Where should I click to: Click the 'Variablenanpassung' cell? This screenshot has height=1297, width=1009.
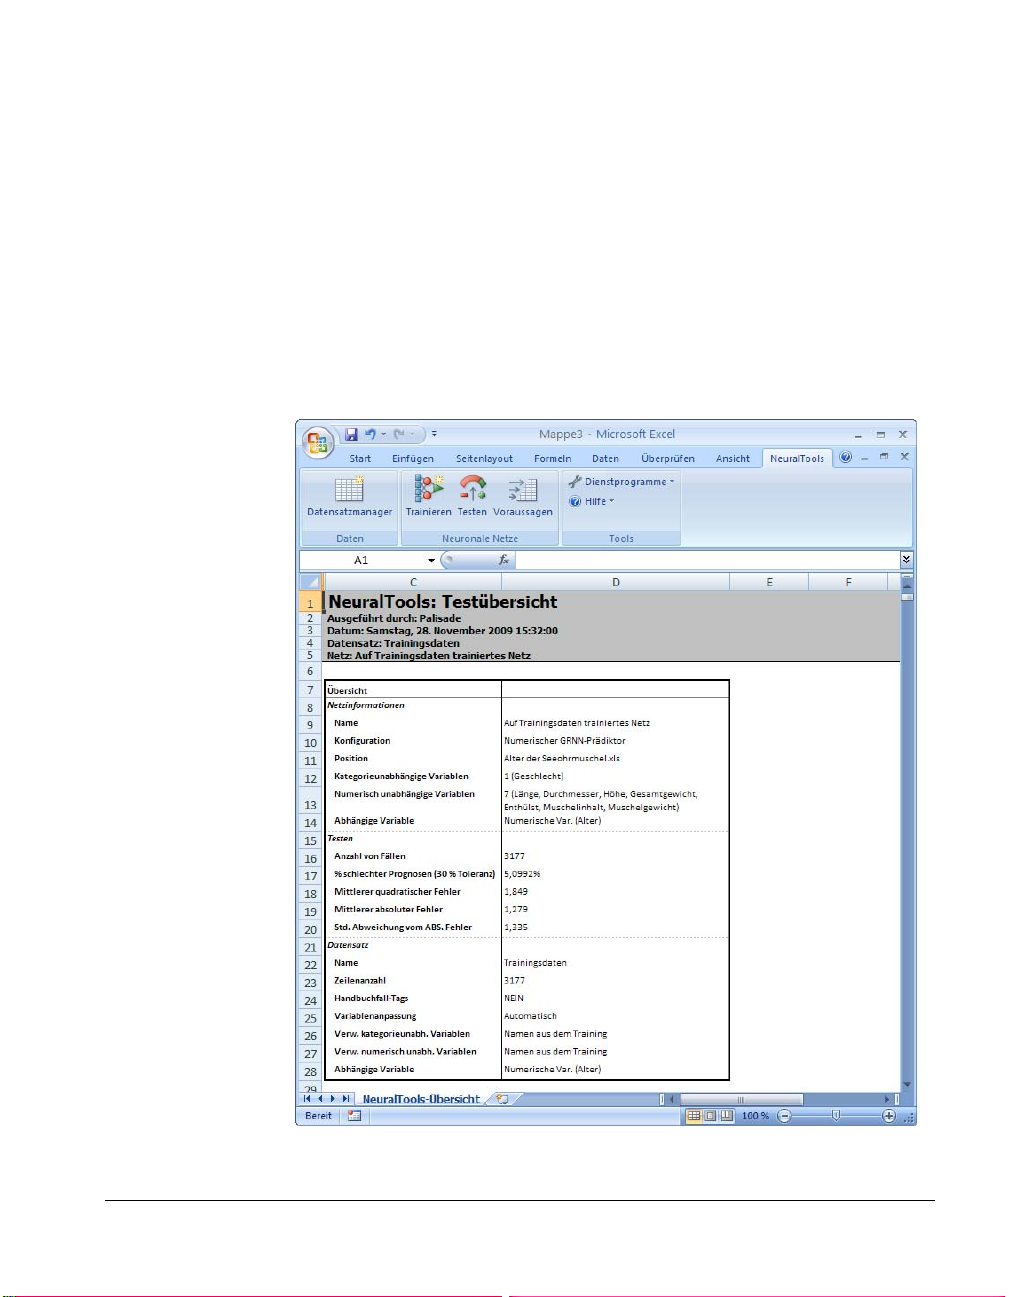coord(375,1016)
